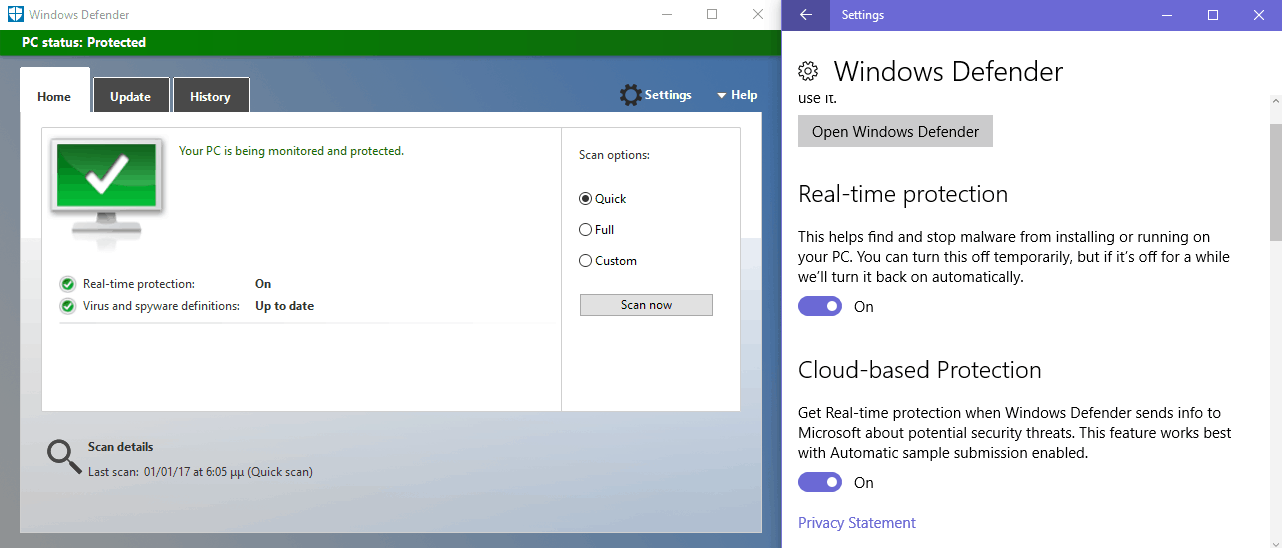1282x548 pixels.
Task: Click the Real-time protection heading in Settings
Action: click(903, 194)
